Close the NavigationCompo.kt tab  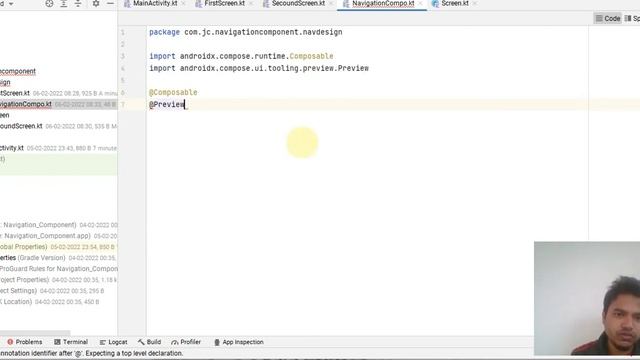pos(420,4)
